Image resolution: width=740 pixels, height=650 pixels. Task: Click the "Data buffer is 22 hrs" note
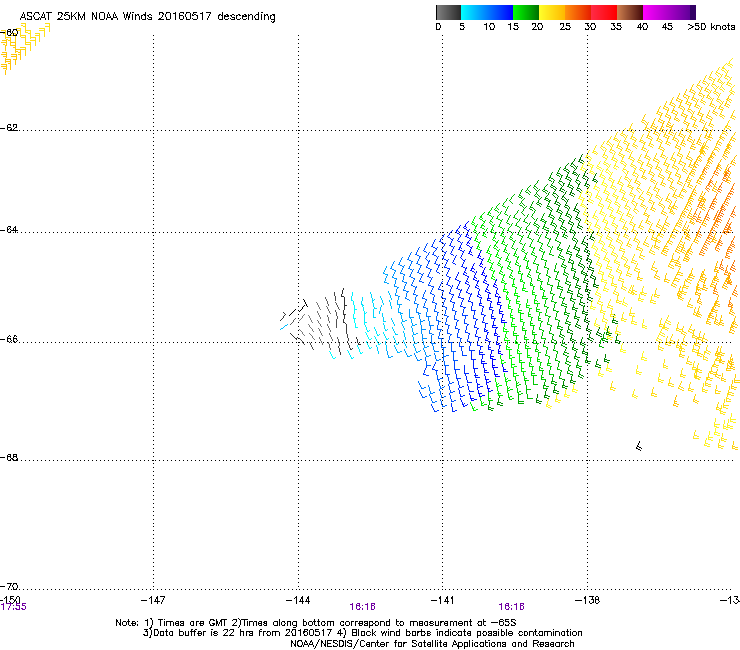(362, 633)
